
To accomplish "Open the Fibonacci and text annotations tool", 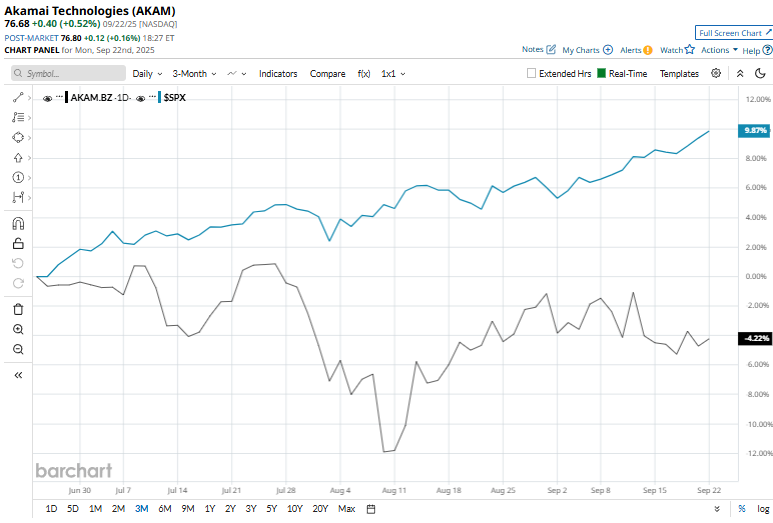I will (18, 117).
